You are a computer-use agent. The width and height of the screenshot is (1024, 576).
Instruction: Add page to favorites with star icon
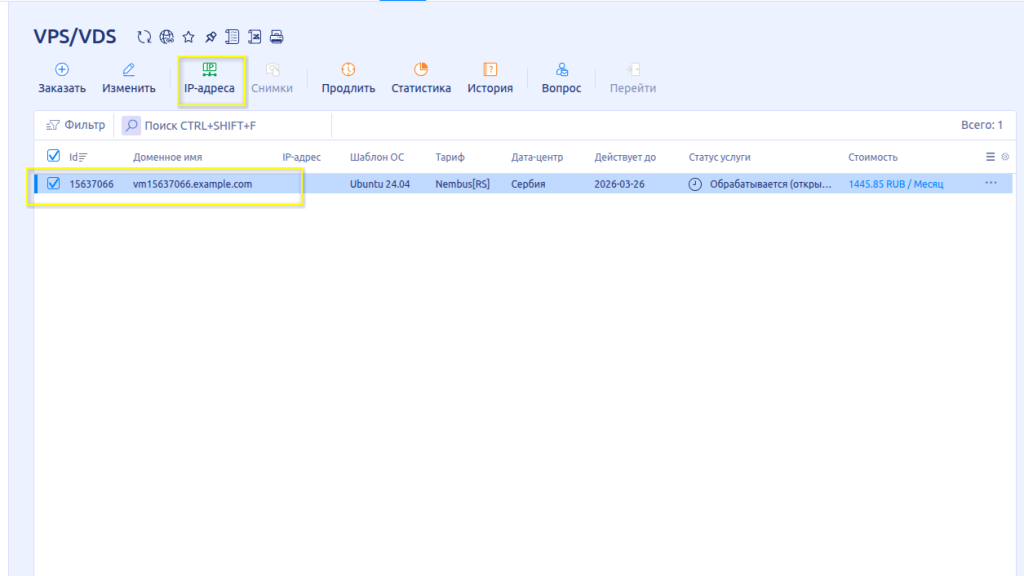(x=189, y=38)
